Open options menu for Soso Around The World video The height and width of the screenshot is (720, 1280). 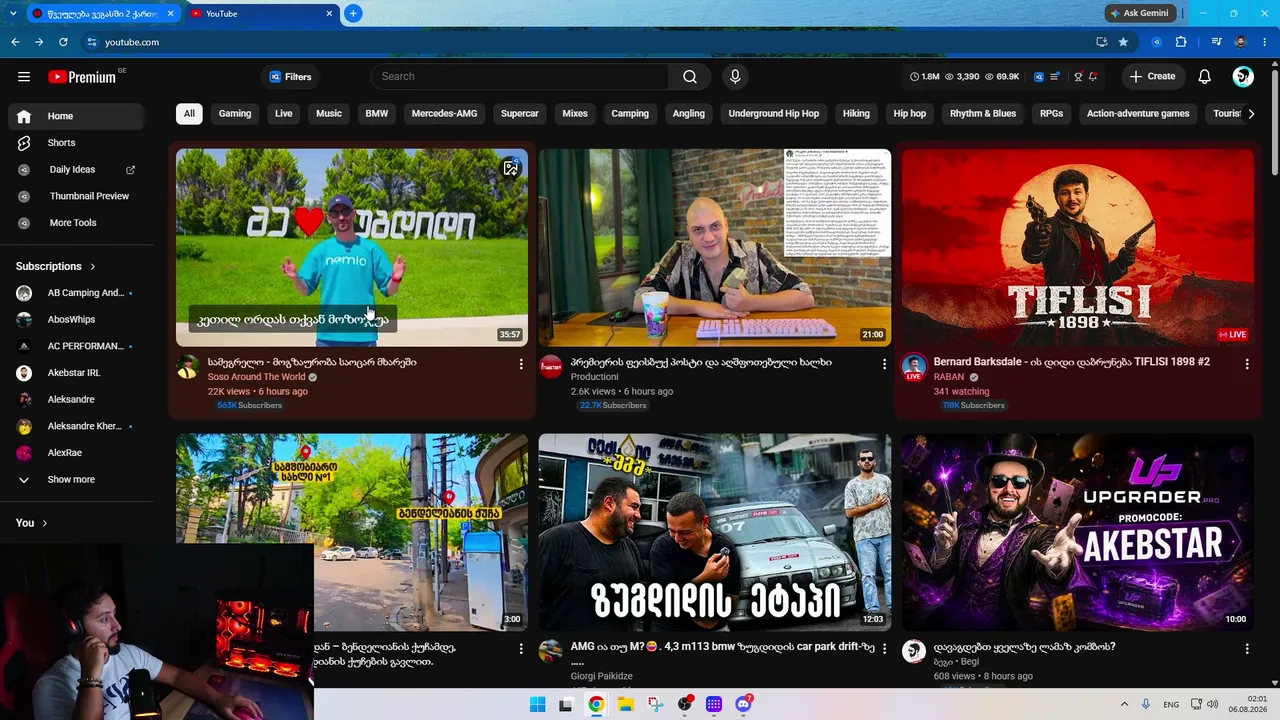tap(521, 364)
